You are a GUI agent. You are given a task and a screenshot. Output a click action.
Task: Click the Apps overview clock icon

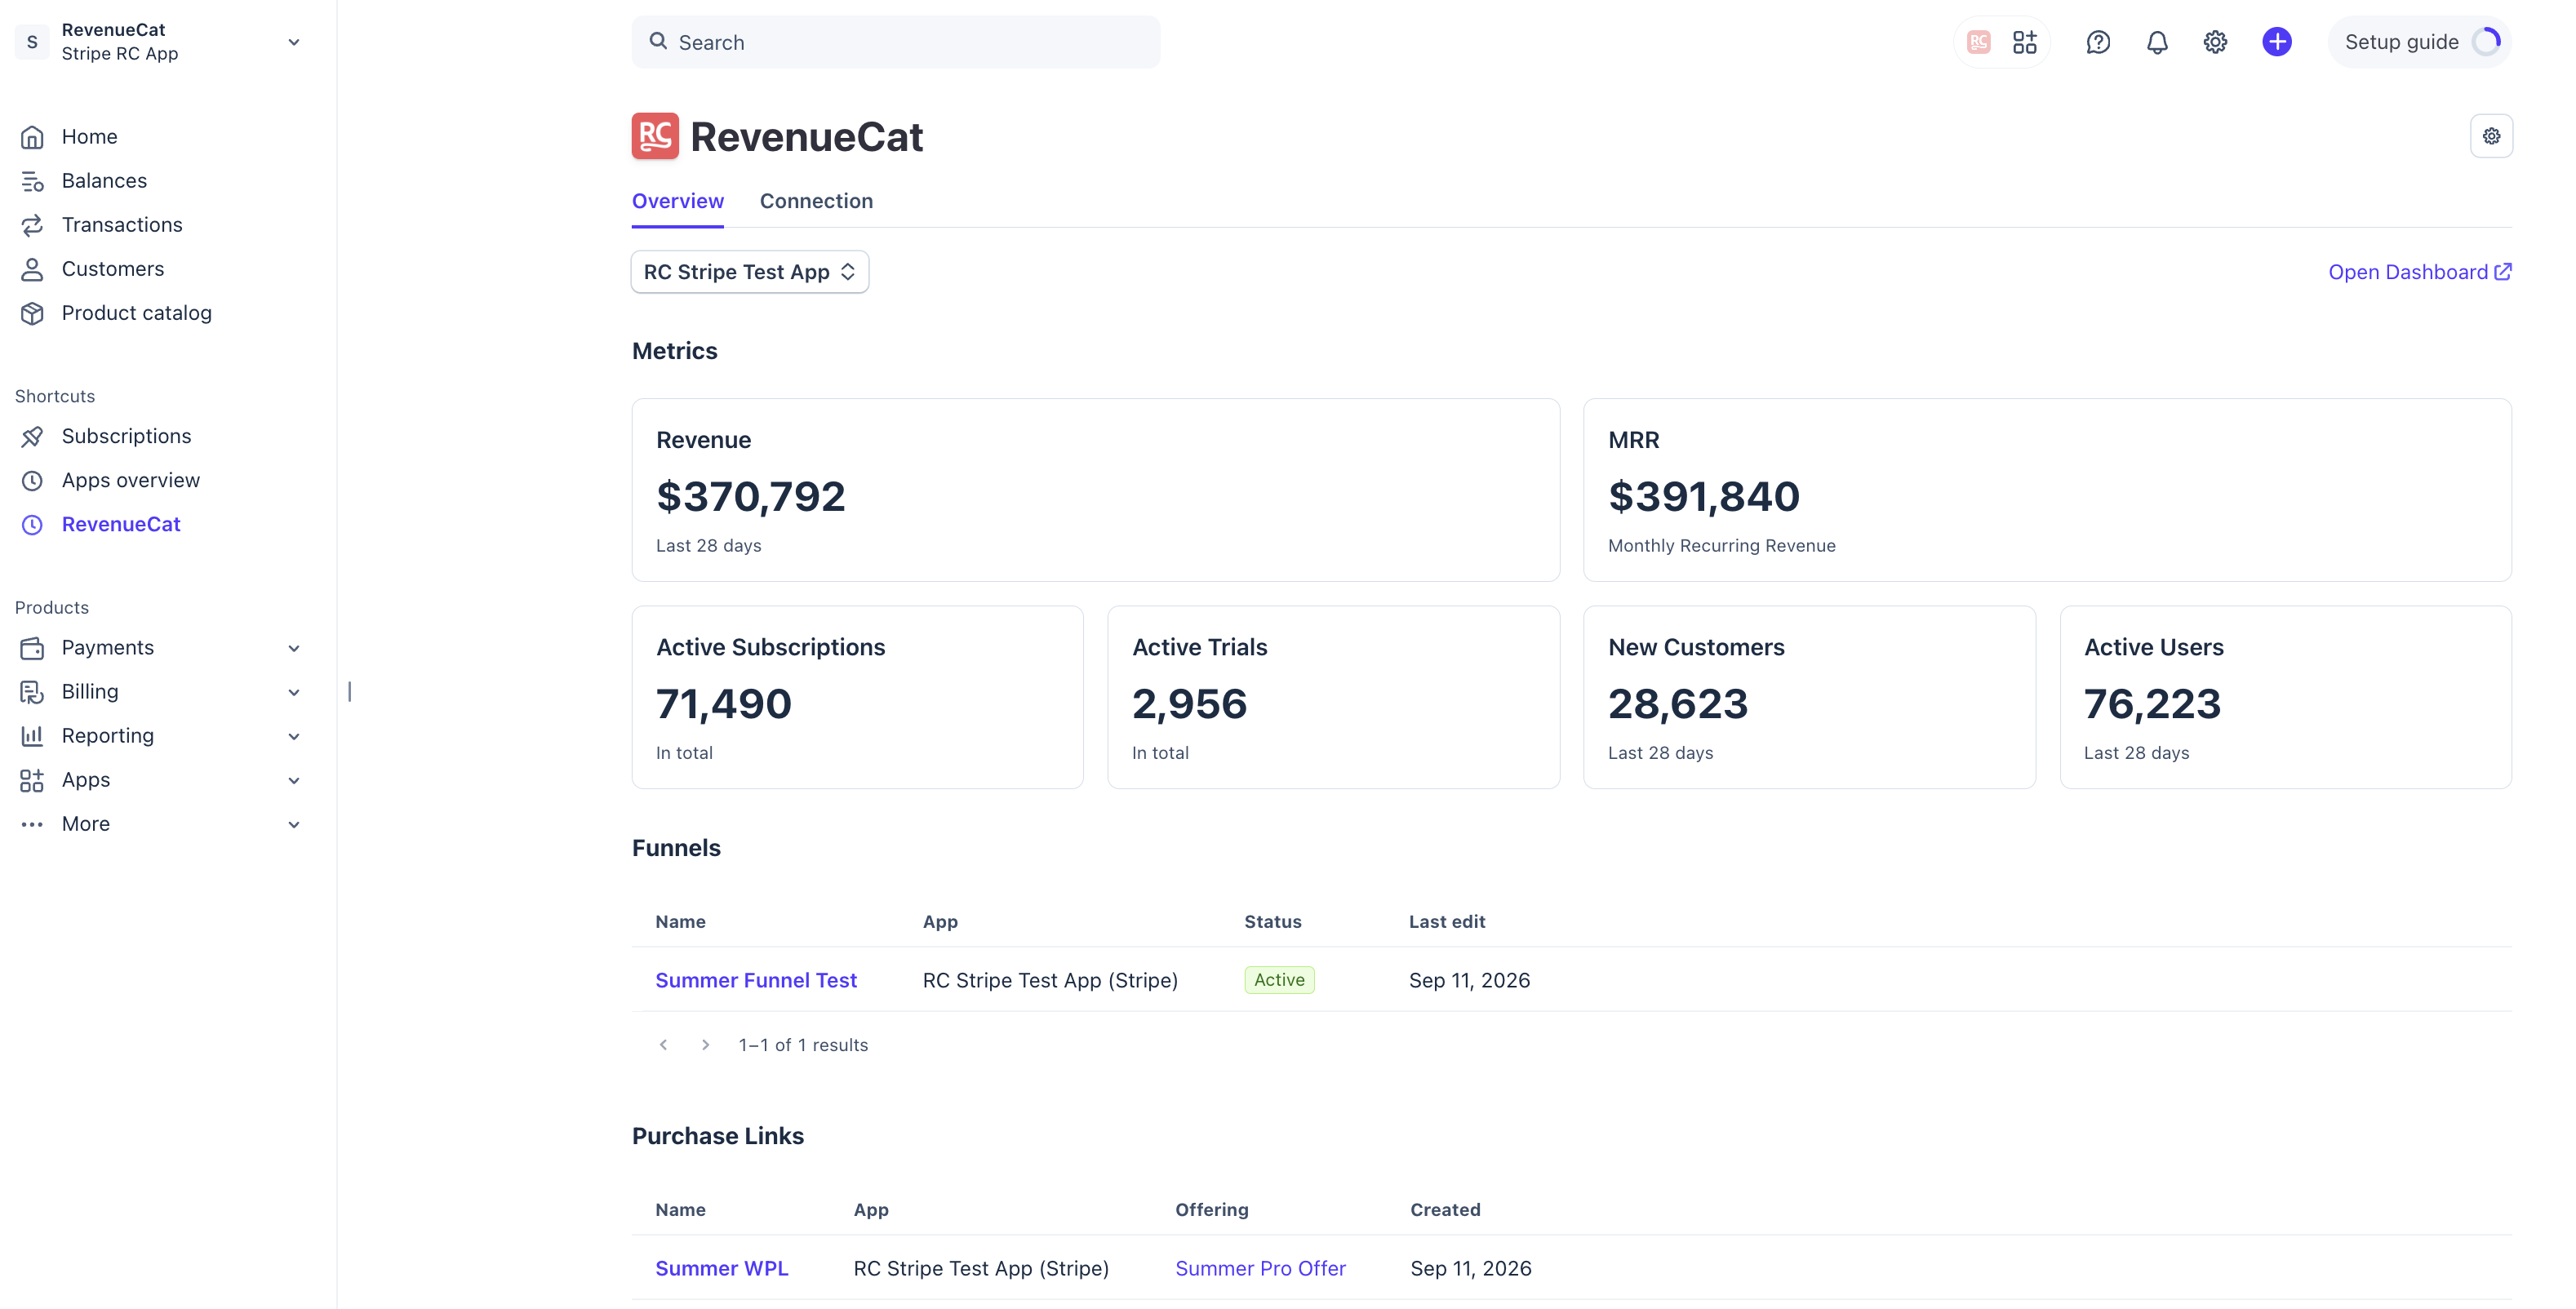tap(32, 480)
